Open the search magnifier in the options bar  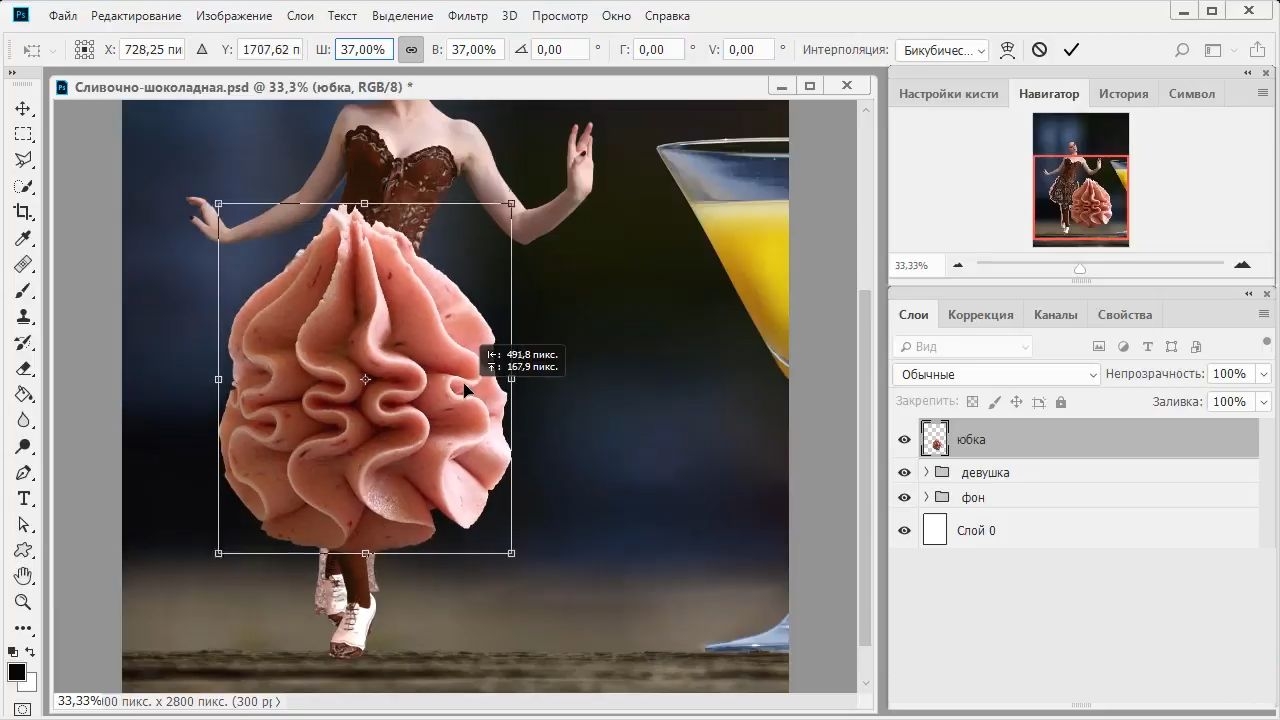tap(1182, 50)
